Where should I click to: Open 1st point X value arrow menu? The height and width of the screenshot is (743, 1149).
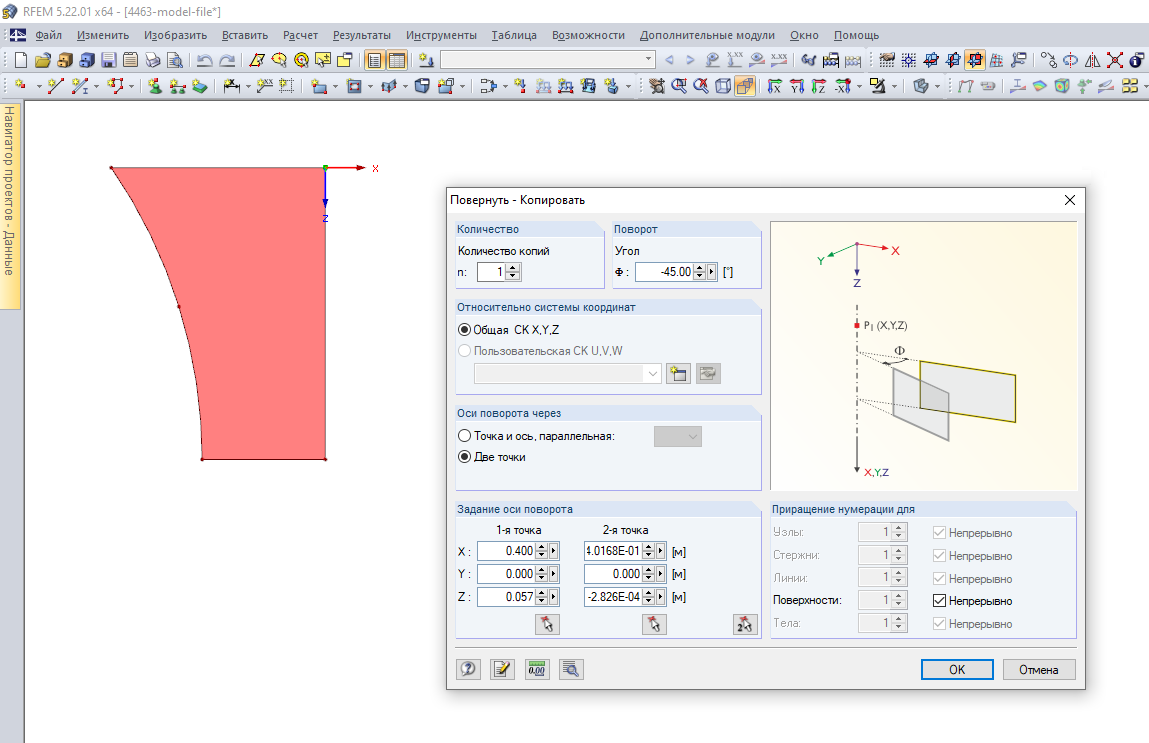[554, 551]
